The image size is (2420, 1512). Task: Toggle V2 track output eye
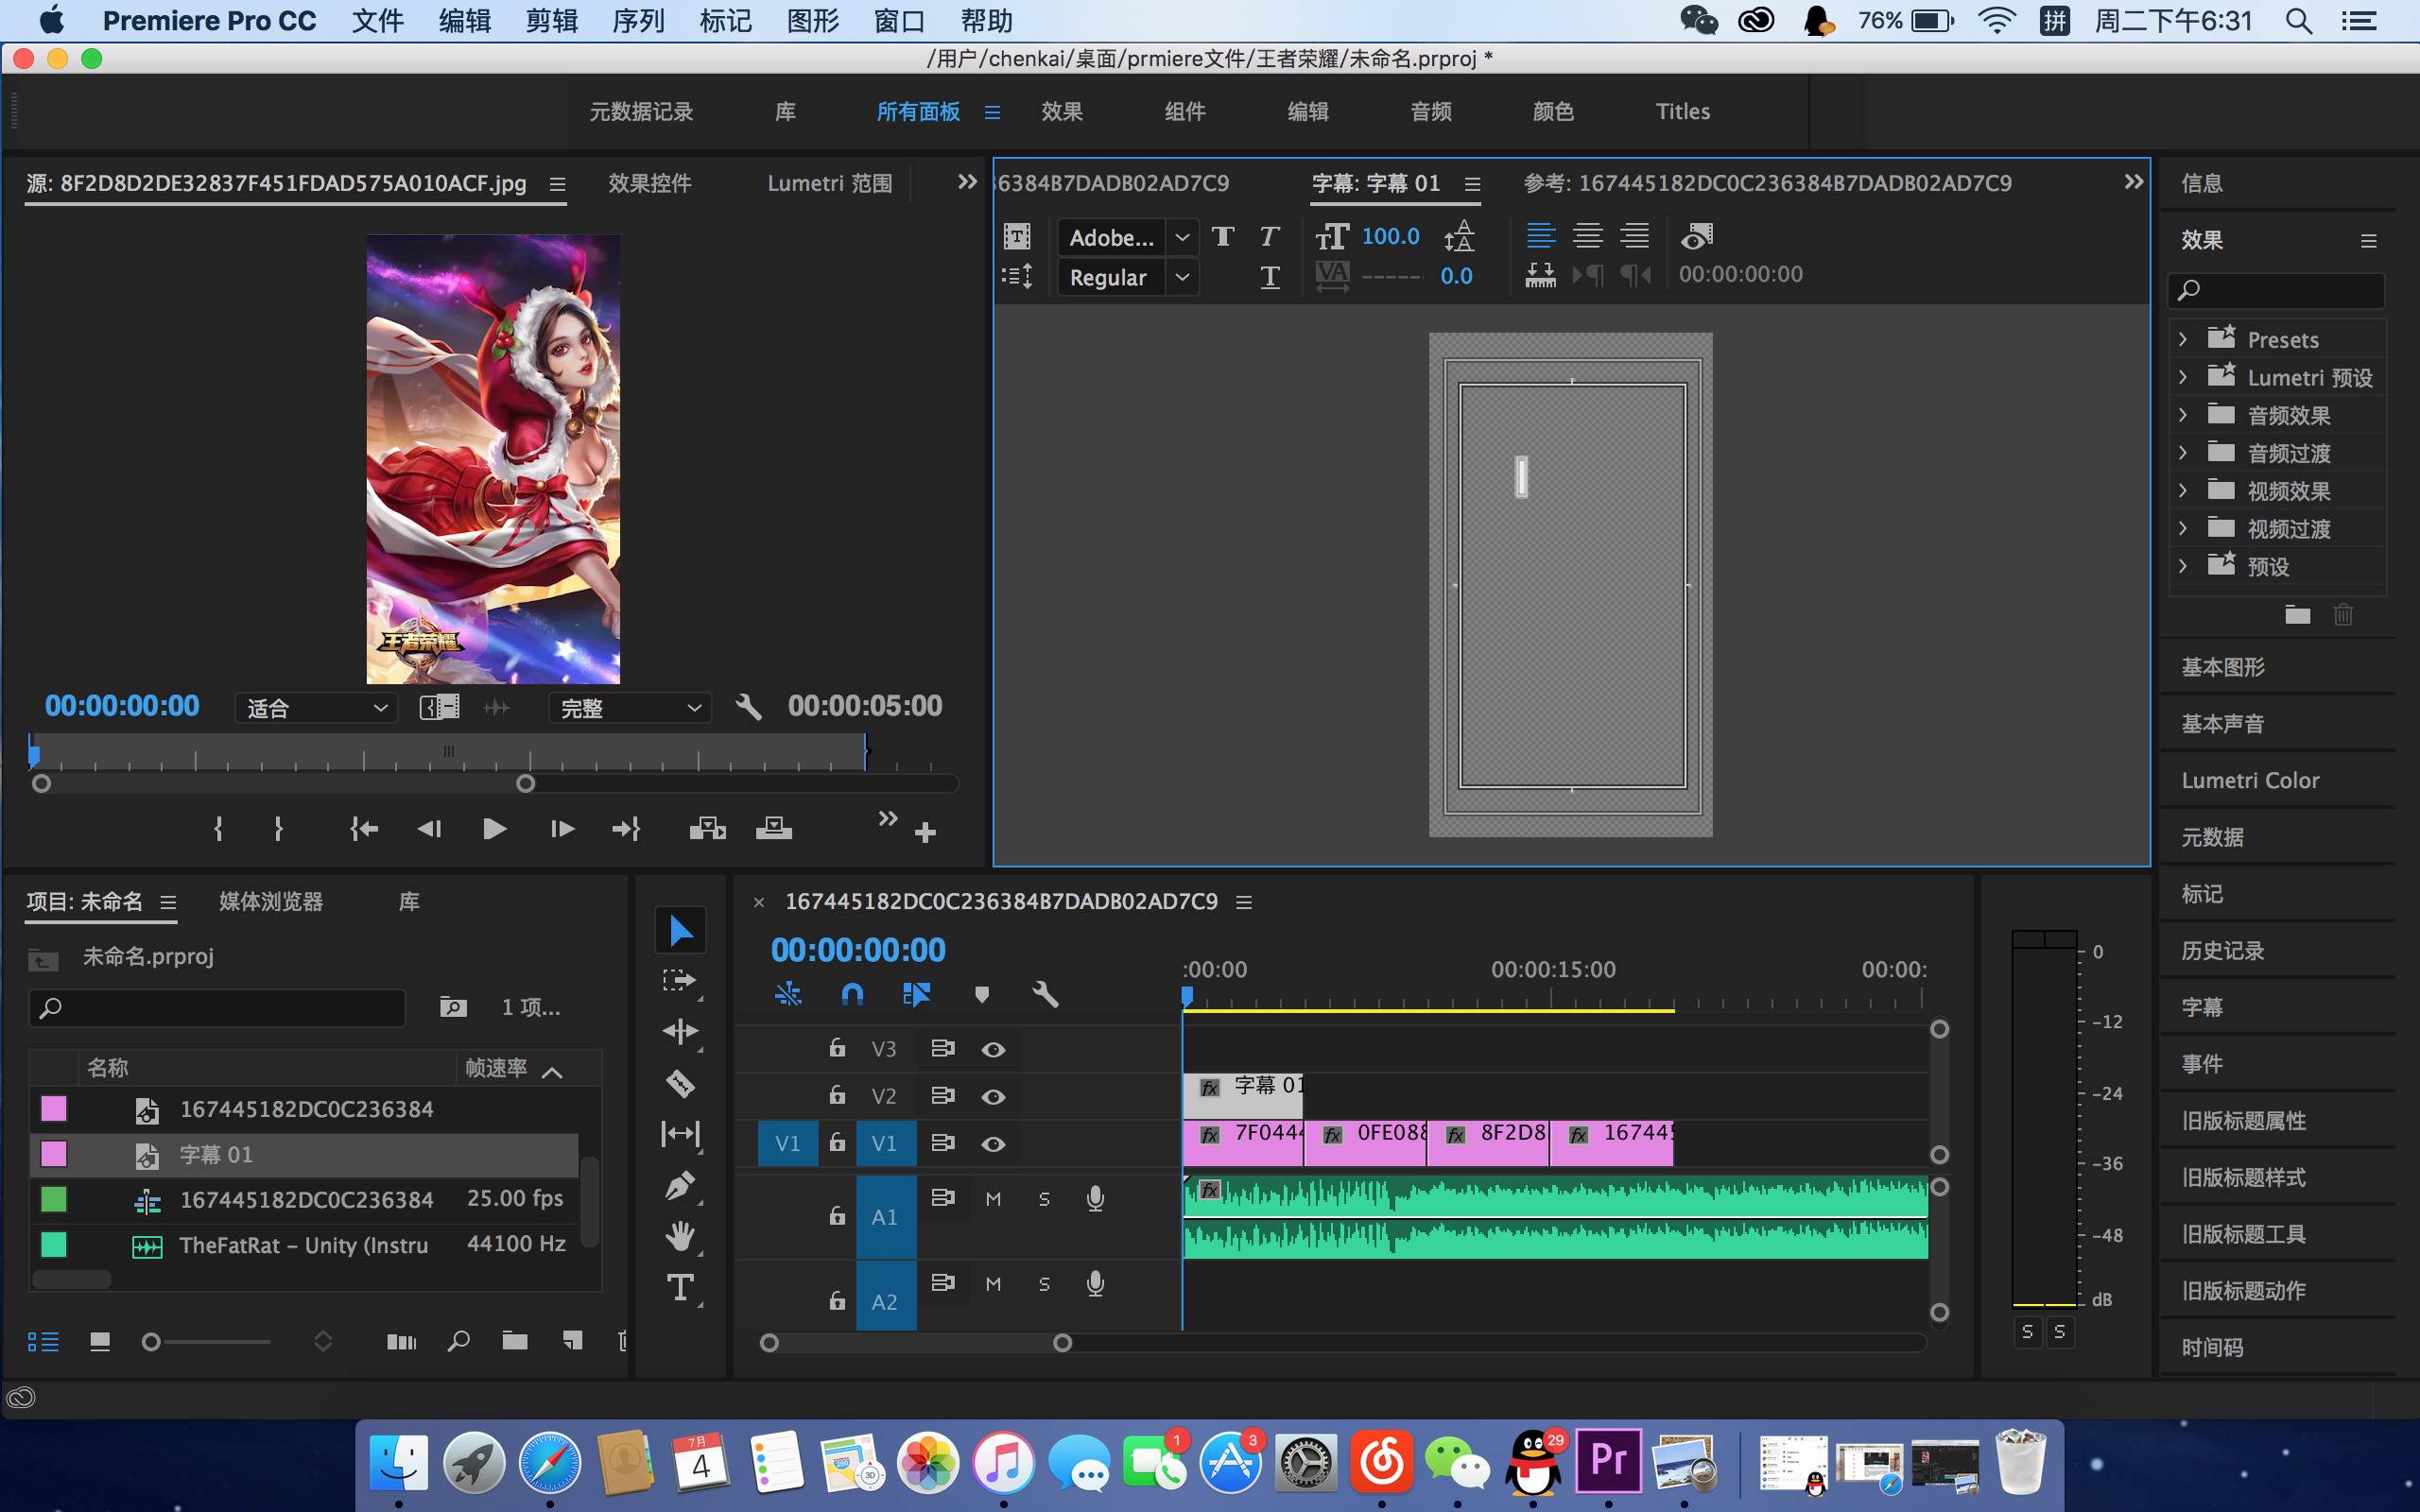coord(992,1096)
